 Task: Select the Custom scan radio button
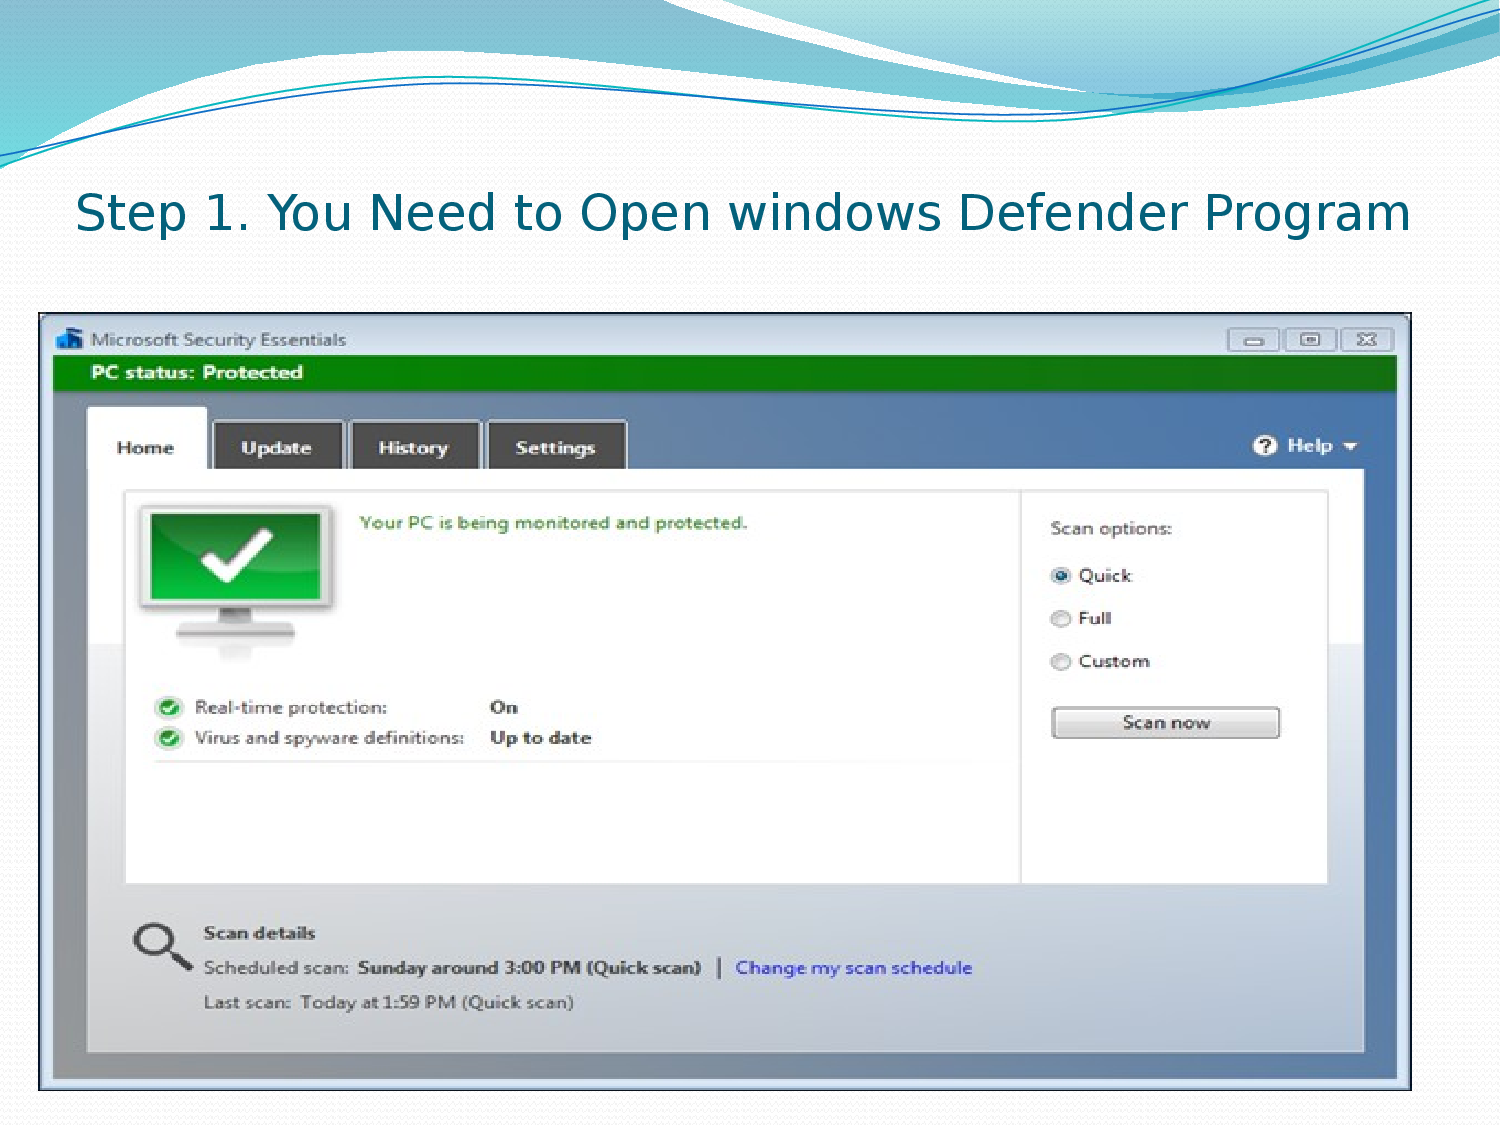coord(1061,662)
